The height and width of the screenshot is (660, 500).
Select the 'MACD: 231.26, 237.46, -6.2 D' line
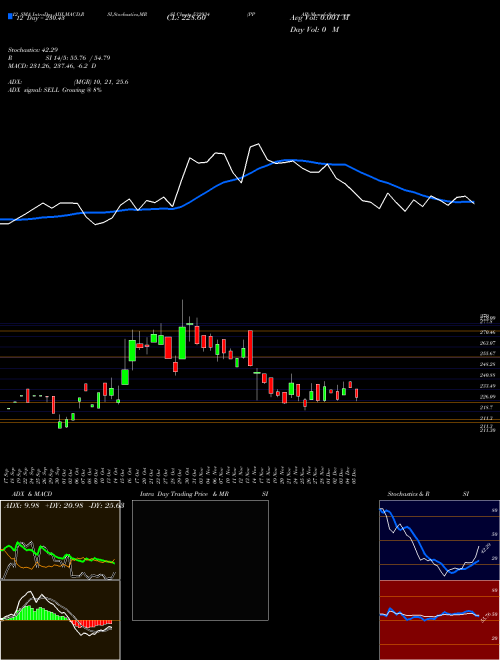click(x=53, y=66)
